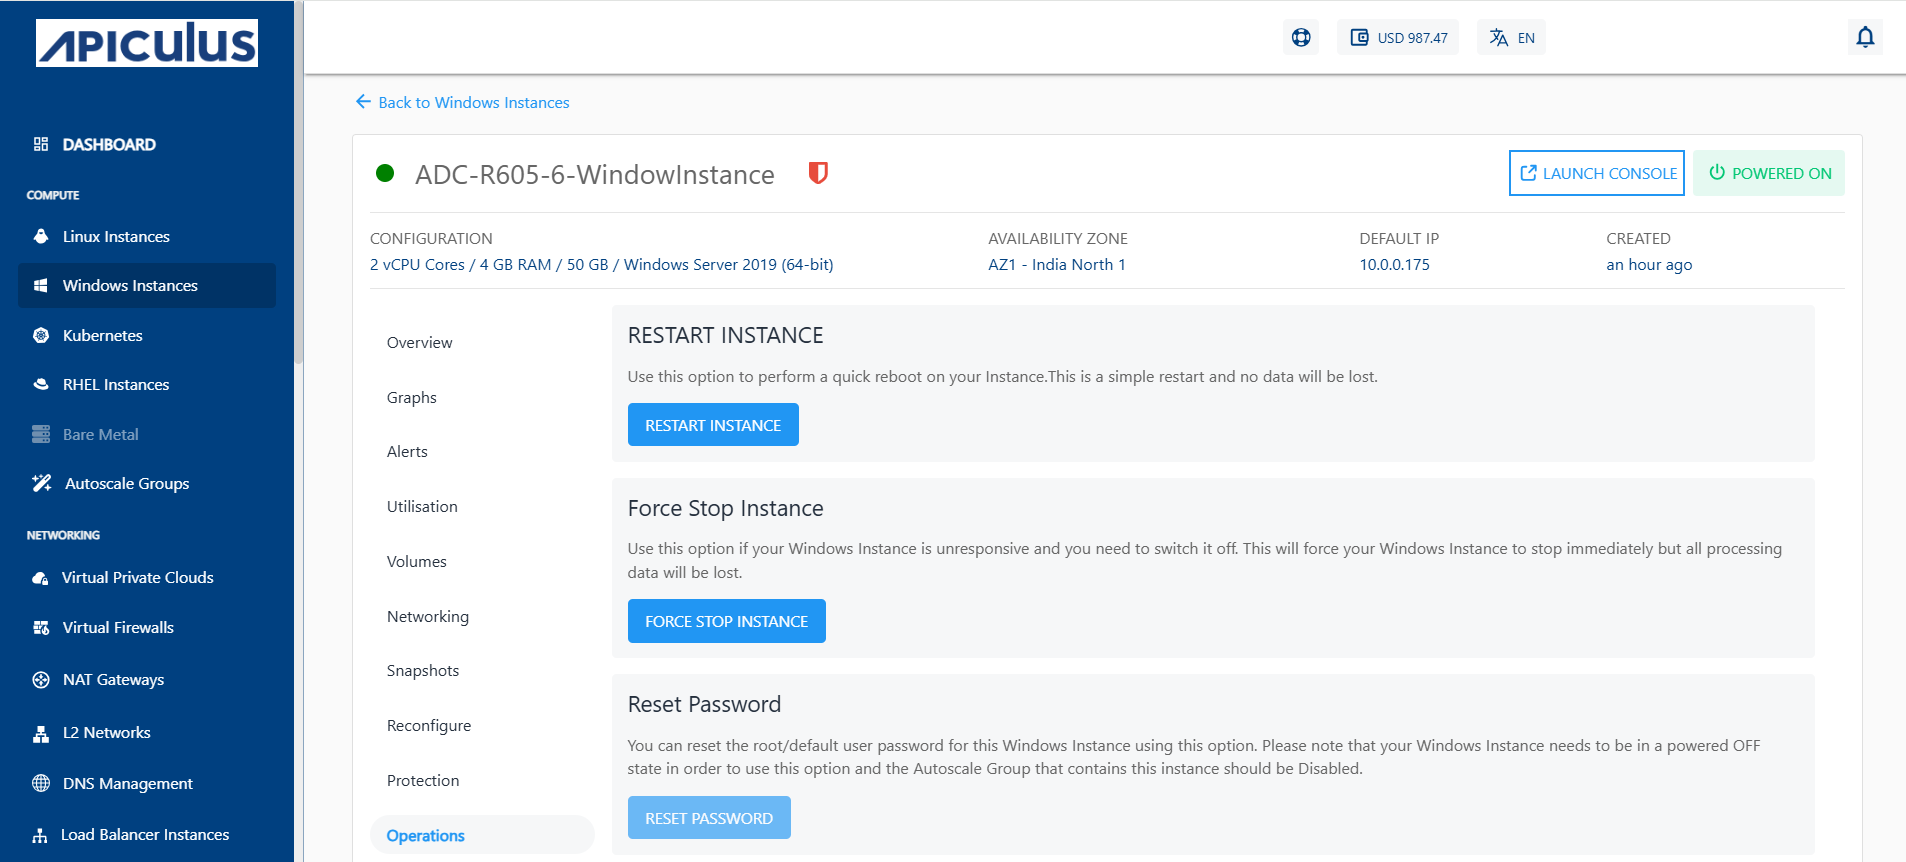Launch the instance console
Screen dimensions: 1906x862
(x=1597, y=174)
